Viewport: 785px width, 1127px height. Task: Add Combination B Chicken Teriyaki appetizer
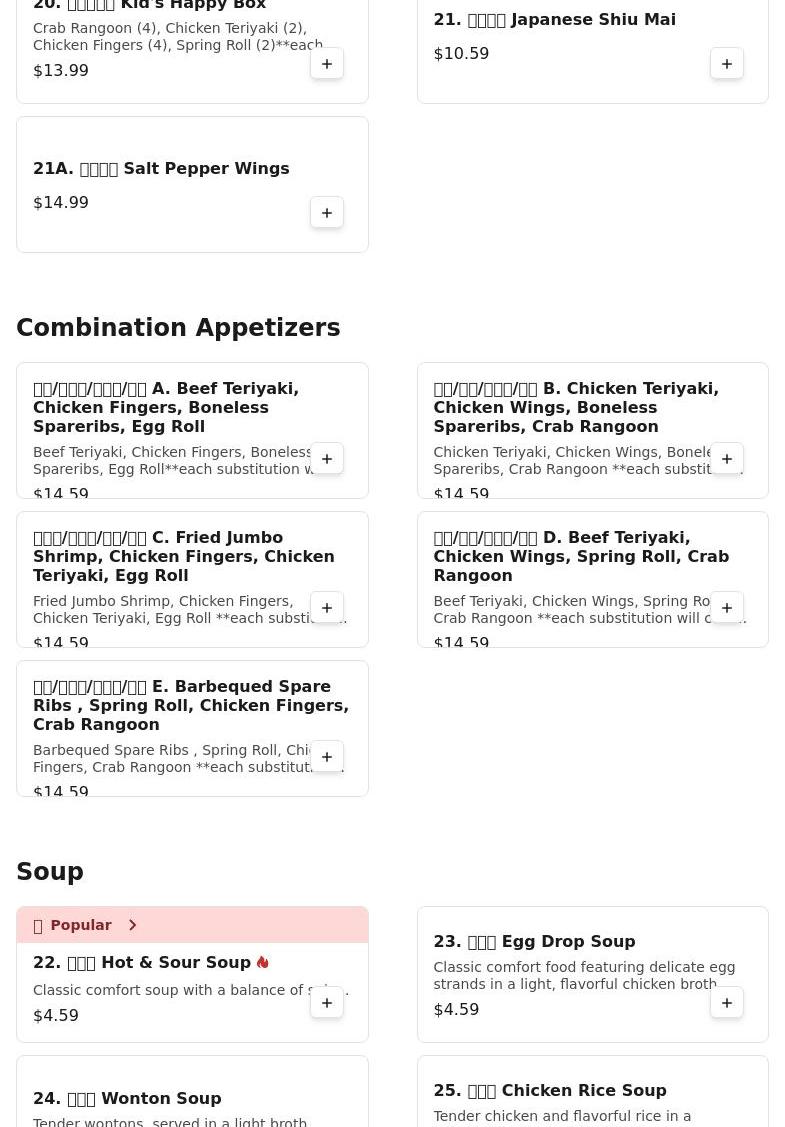coord(727,459)
